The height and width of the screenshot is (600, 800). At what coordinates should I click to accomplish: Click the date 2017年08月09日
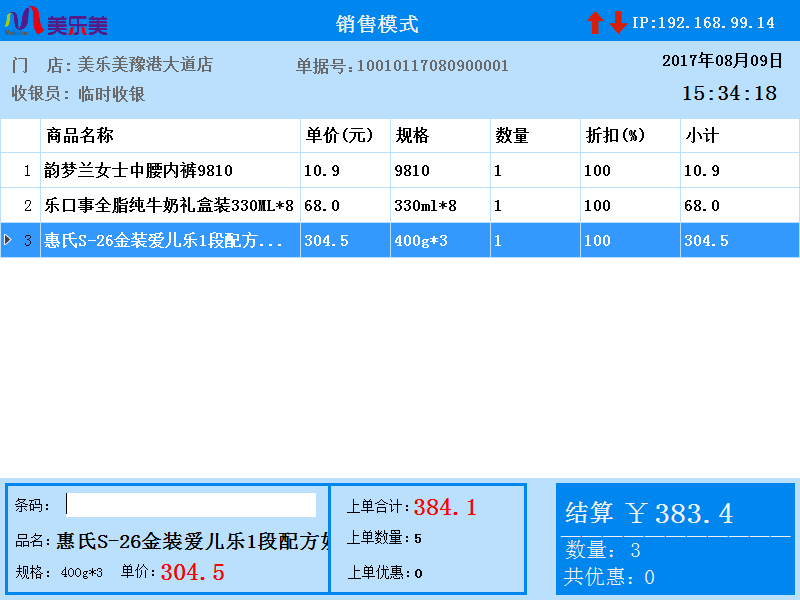pos(722,61)
